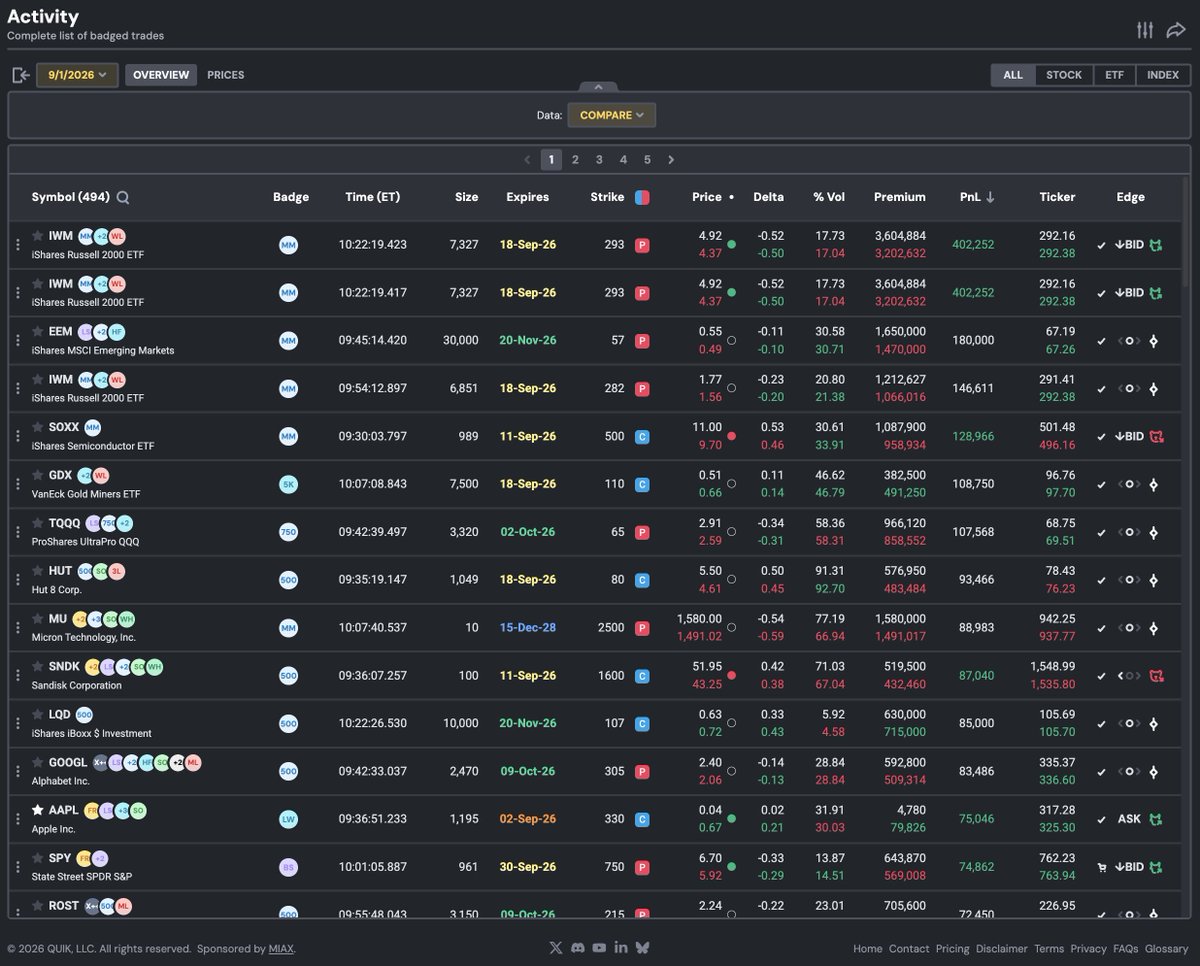Viewport: 1200px width, 966px height.
Task: Click red price dot in SOXX row
Action: point(731,436)
